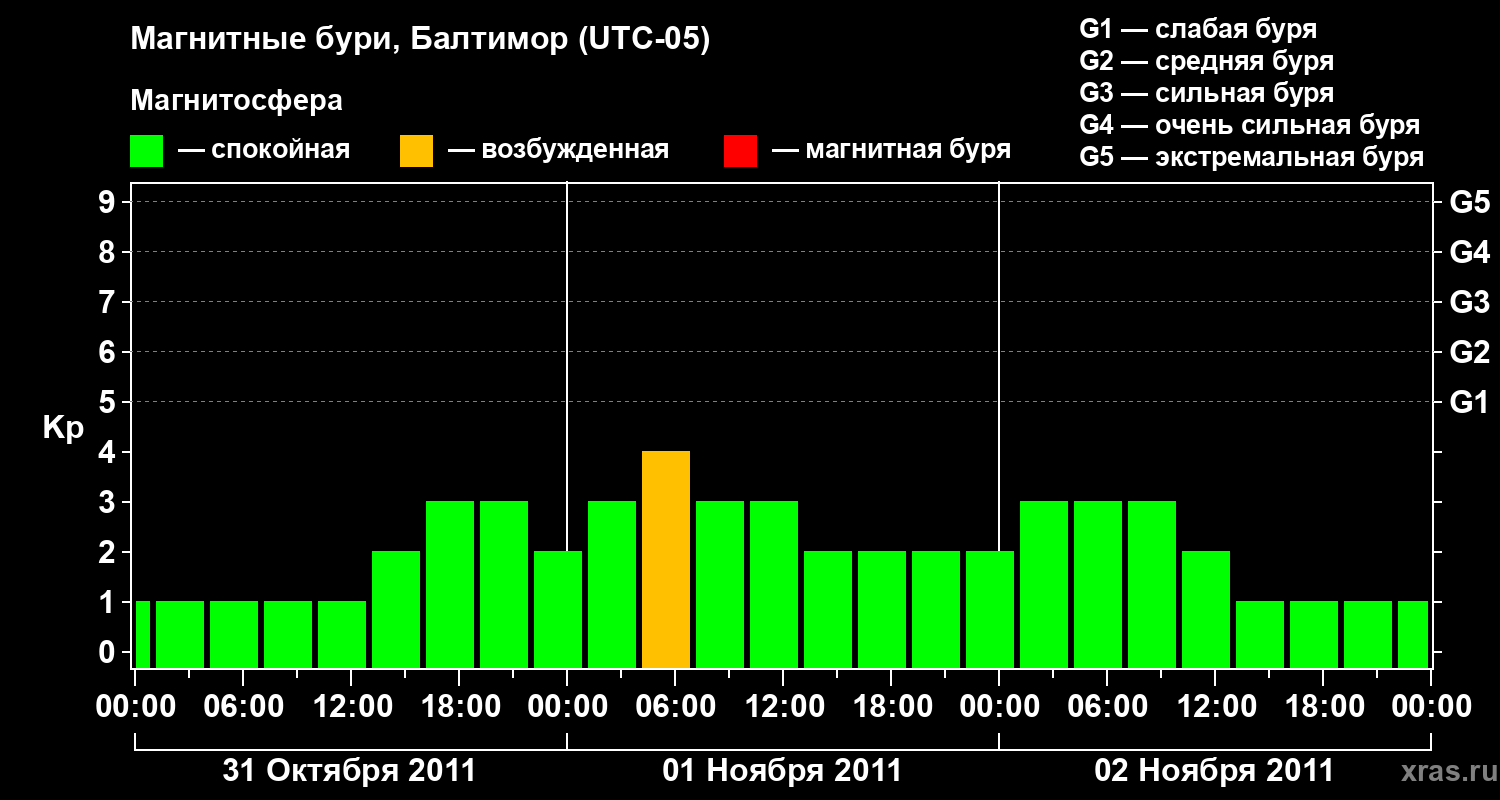The height and width of the screenshot is (800, 1500).
Task: Click '06:00' time label under 01 Ноября
Action: (x=675, y=707)
